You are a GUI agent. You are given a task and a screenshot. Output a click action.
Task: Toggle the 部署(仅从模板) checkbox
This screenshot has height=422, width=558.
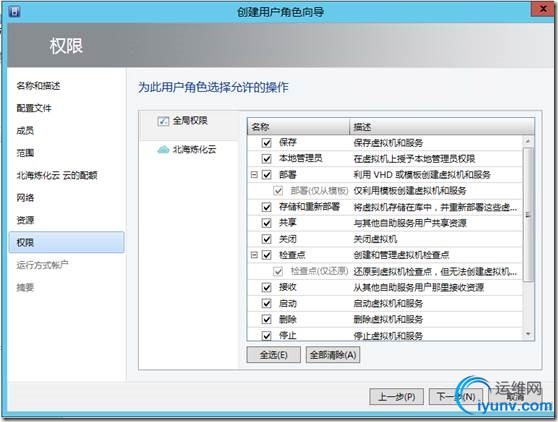pyautogui.click(x=278, y=191)
